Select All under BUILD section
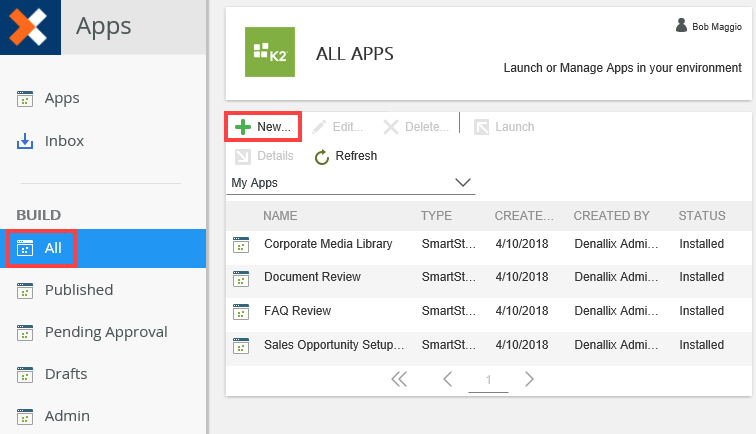Screen dimensions: 756x434 pyautogui.click(x=103, y=248)
